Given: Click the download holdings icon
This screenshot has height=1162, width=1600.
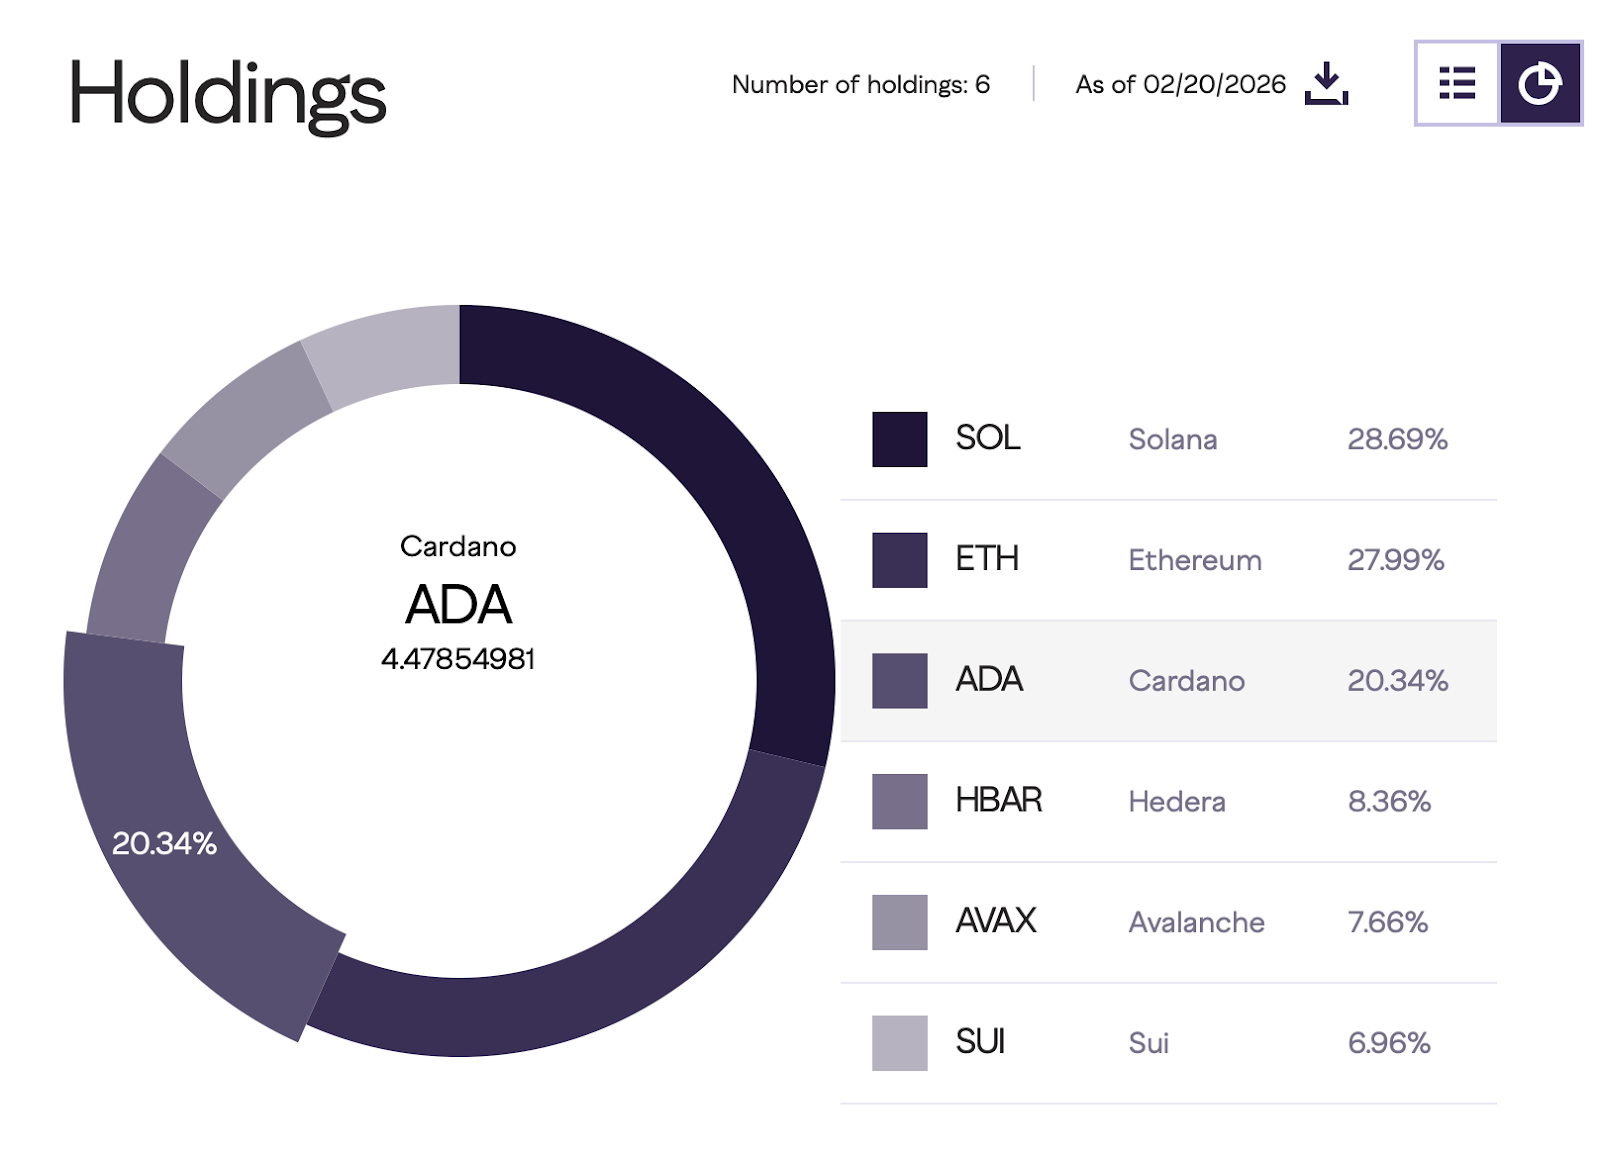Looking at the screenshot, I should pyautogui.click(x=1326, y=84).
